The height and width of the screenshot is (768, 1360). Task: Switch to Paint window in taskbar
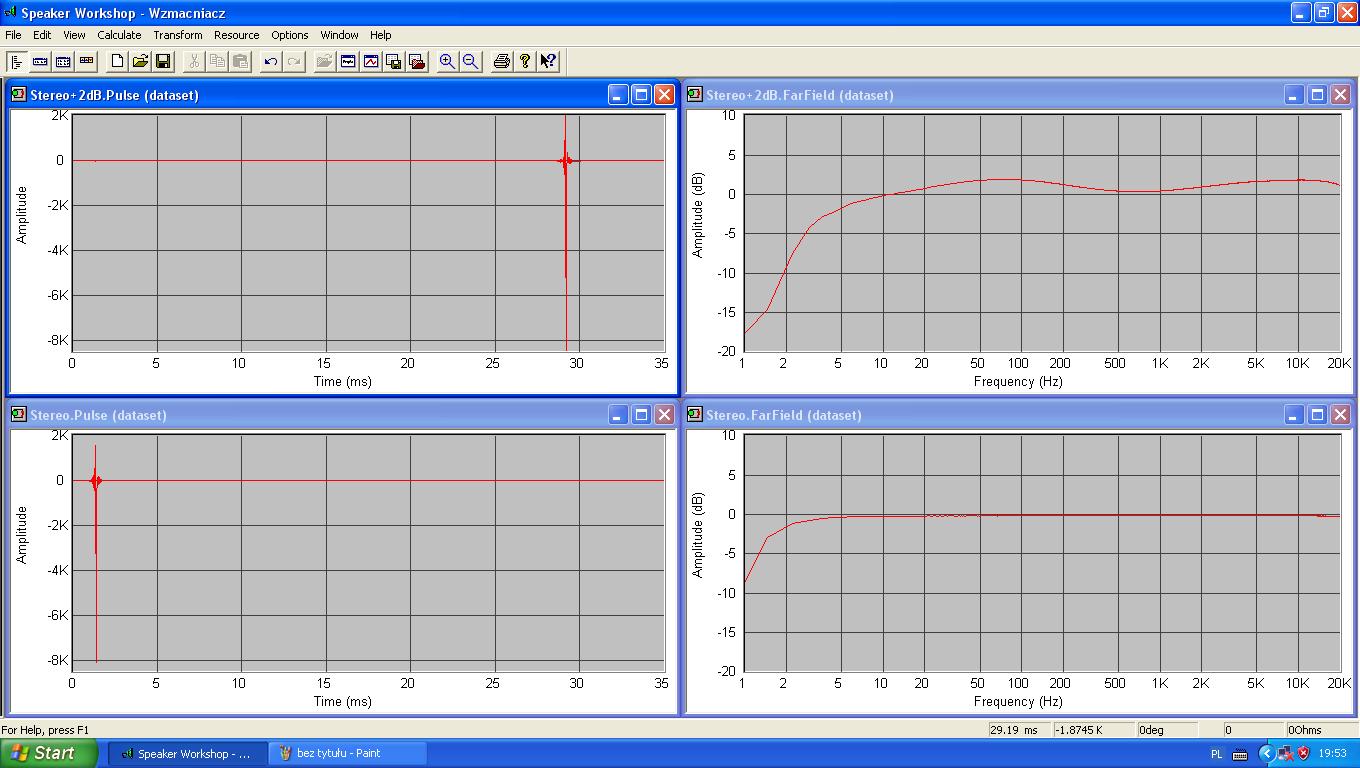[x=347, y=753]
